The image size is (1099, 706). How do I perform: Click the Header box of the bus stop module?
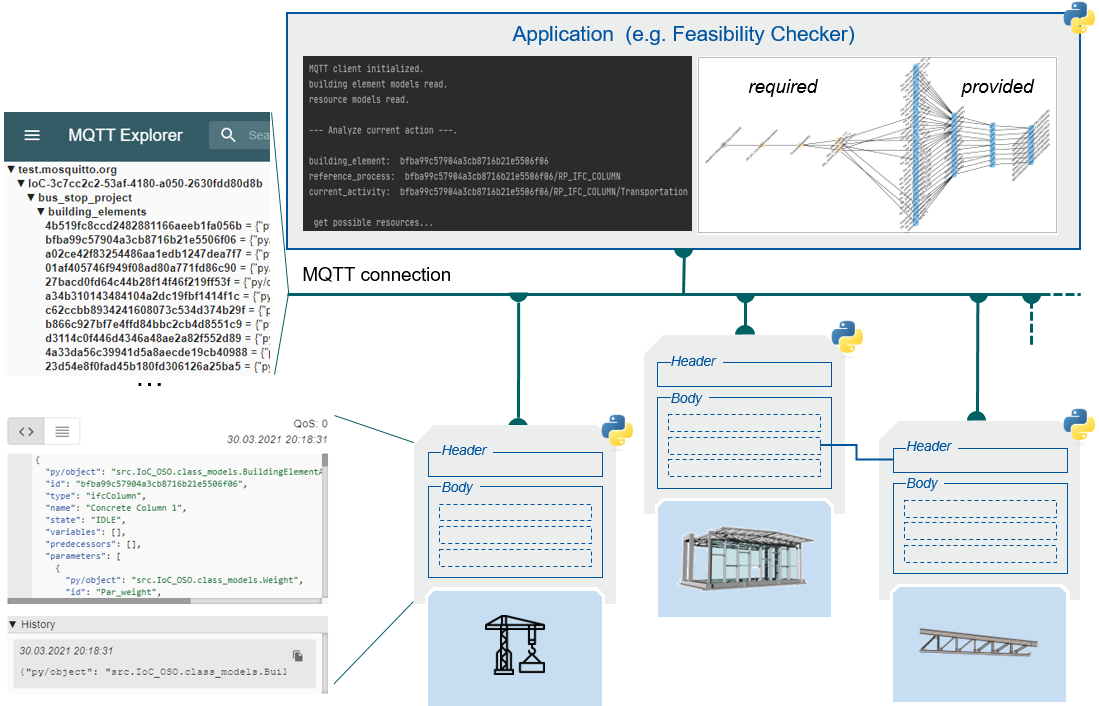744,374
